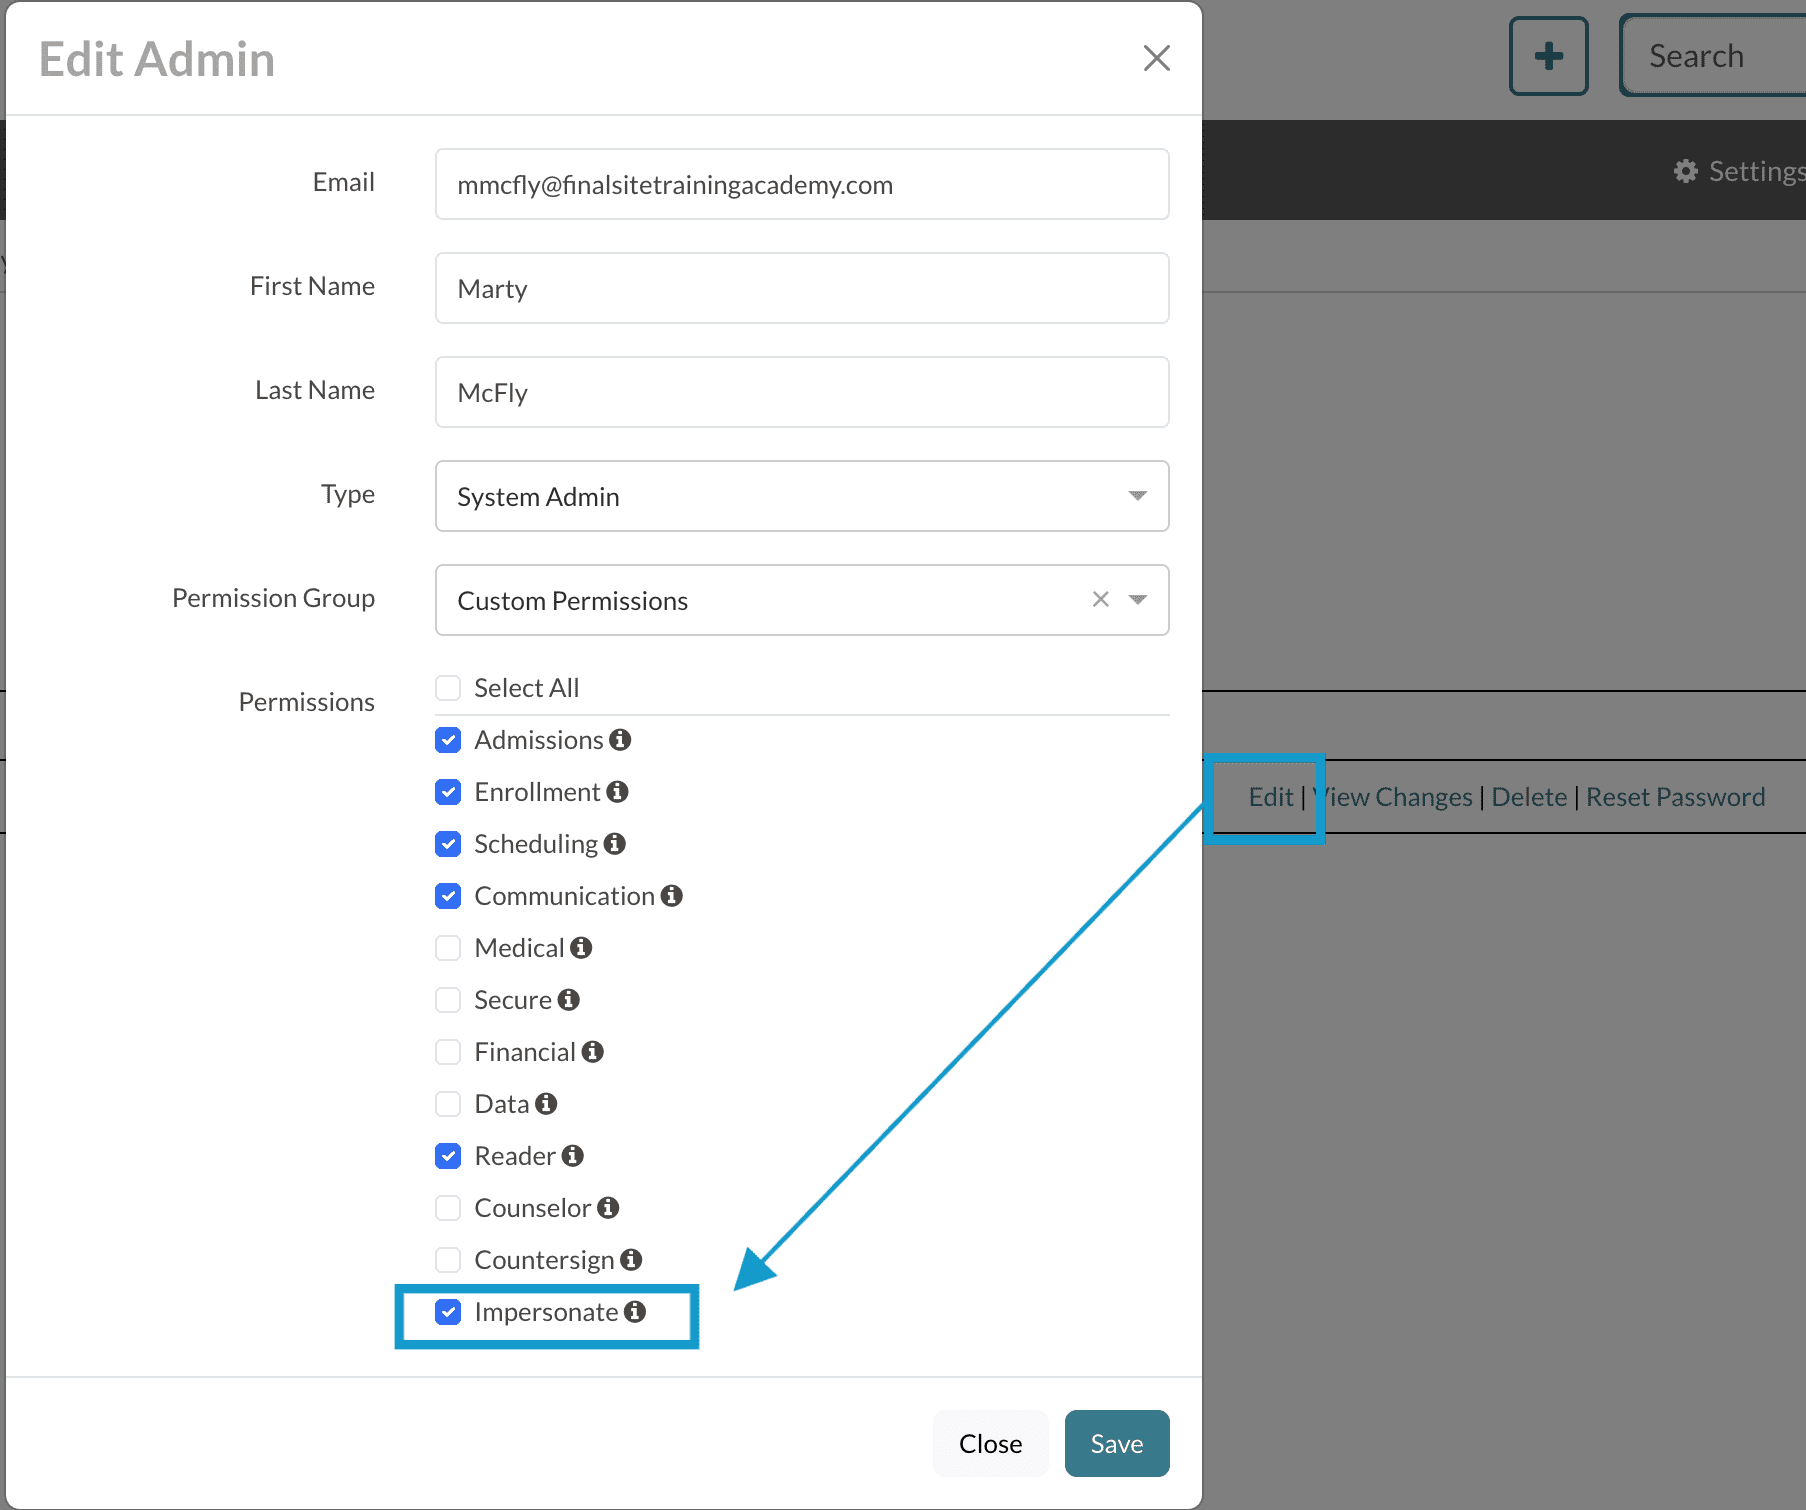Open the Type dropdown showing System Admin
This screenshot has width=1806, height=1510.
(1137, 496)
